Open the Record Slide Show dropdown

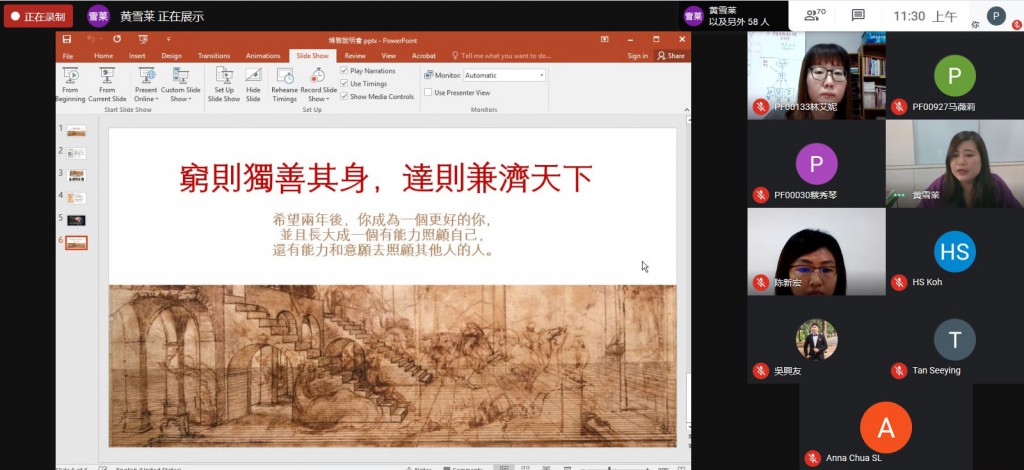[319, 85]
